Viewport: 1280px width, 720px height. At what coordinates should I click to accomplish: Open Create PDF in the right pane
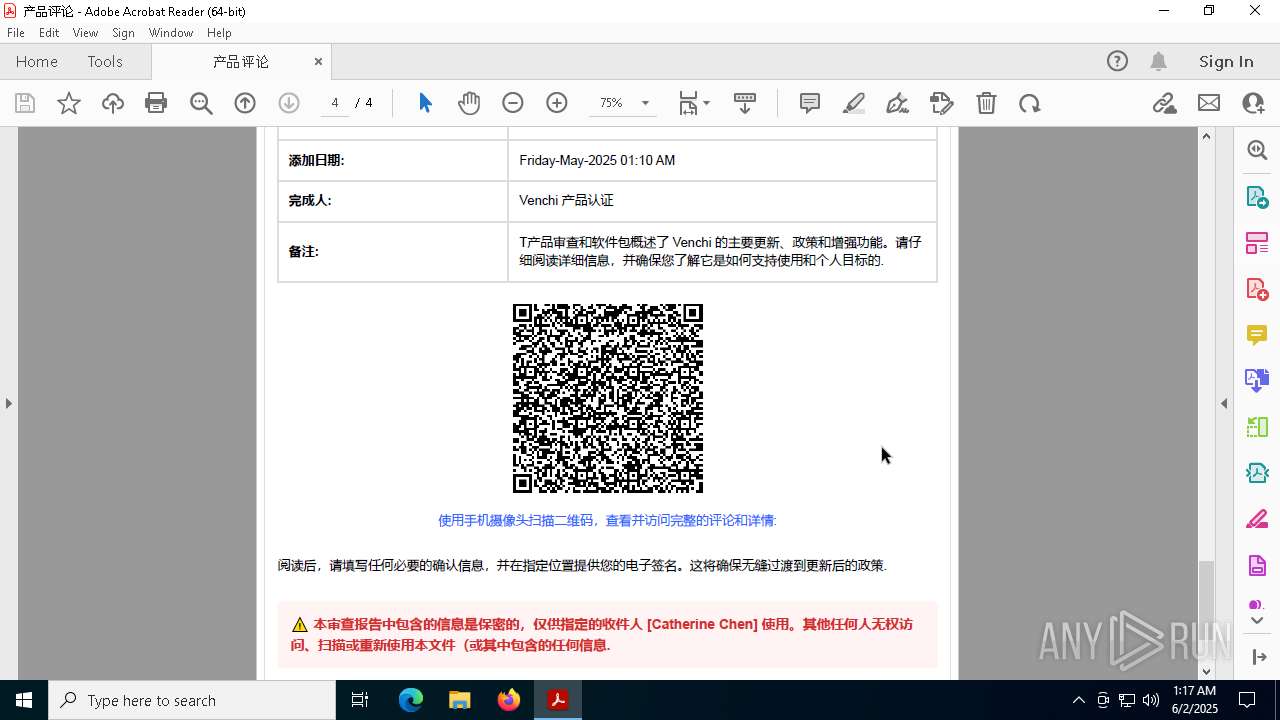click(1257, 288)
